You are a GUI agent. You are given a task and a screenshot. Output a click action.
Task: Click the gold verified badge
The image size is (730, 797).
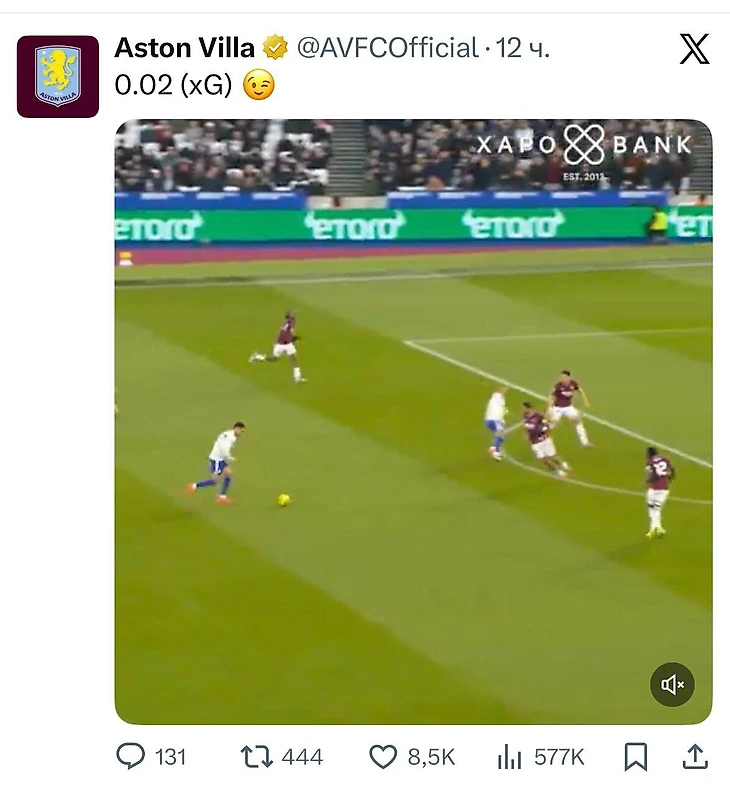(275, 47)
